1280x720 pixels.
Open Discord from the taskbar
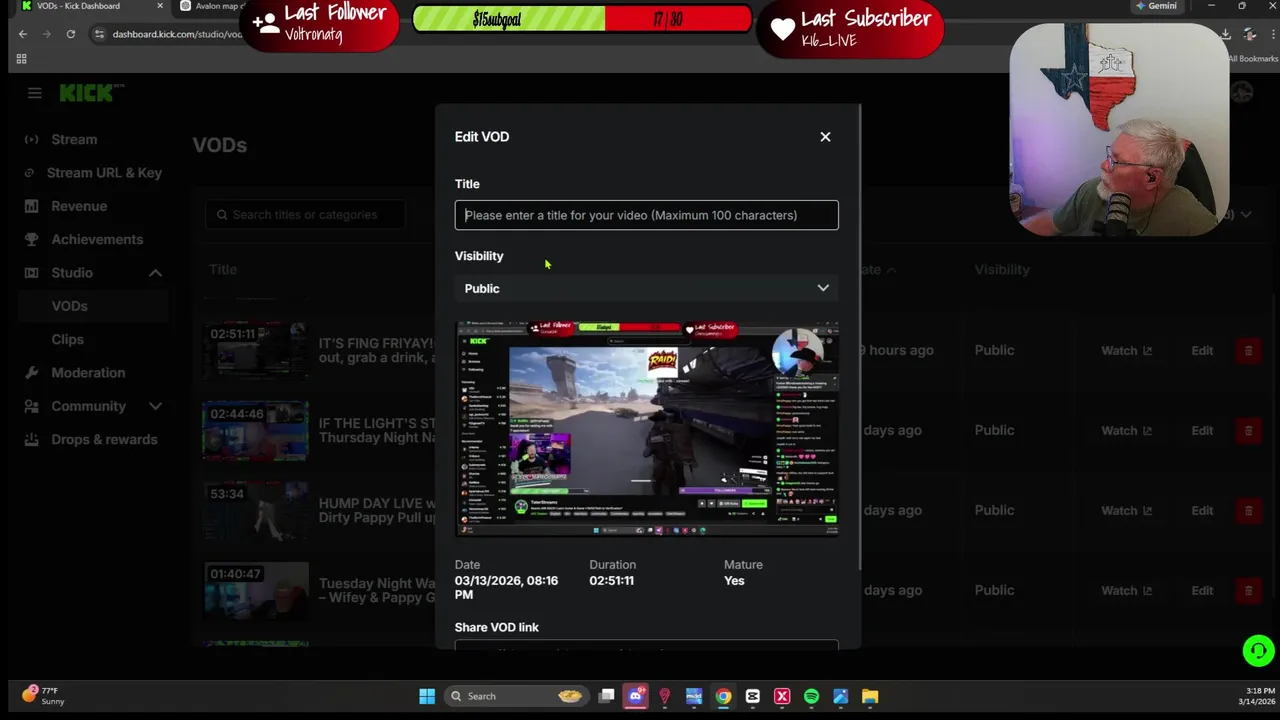click(635, 697)
